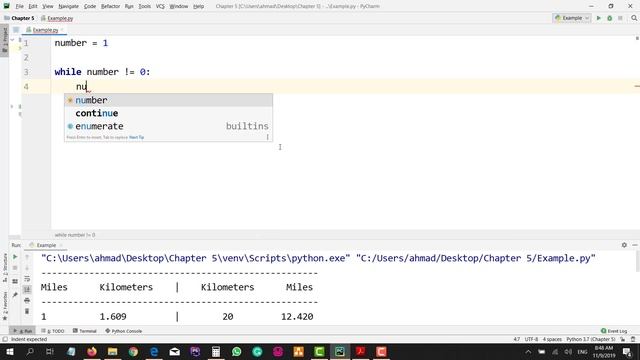Image resolution: width=640 pixels, height=360 pixels.
Task: Change the 4 spaces indent setting
Action: coord(552,339)
